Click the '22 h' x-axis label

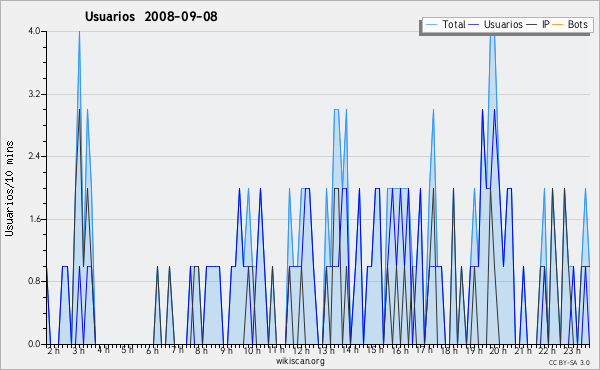pyautogui.click(x=547, y=350)
